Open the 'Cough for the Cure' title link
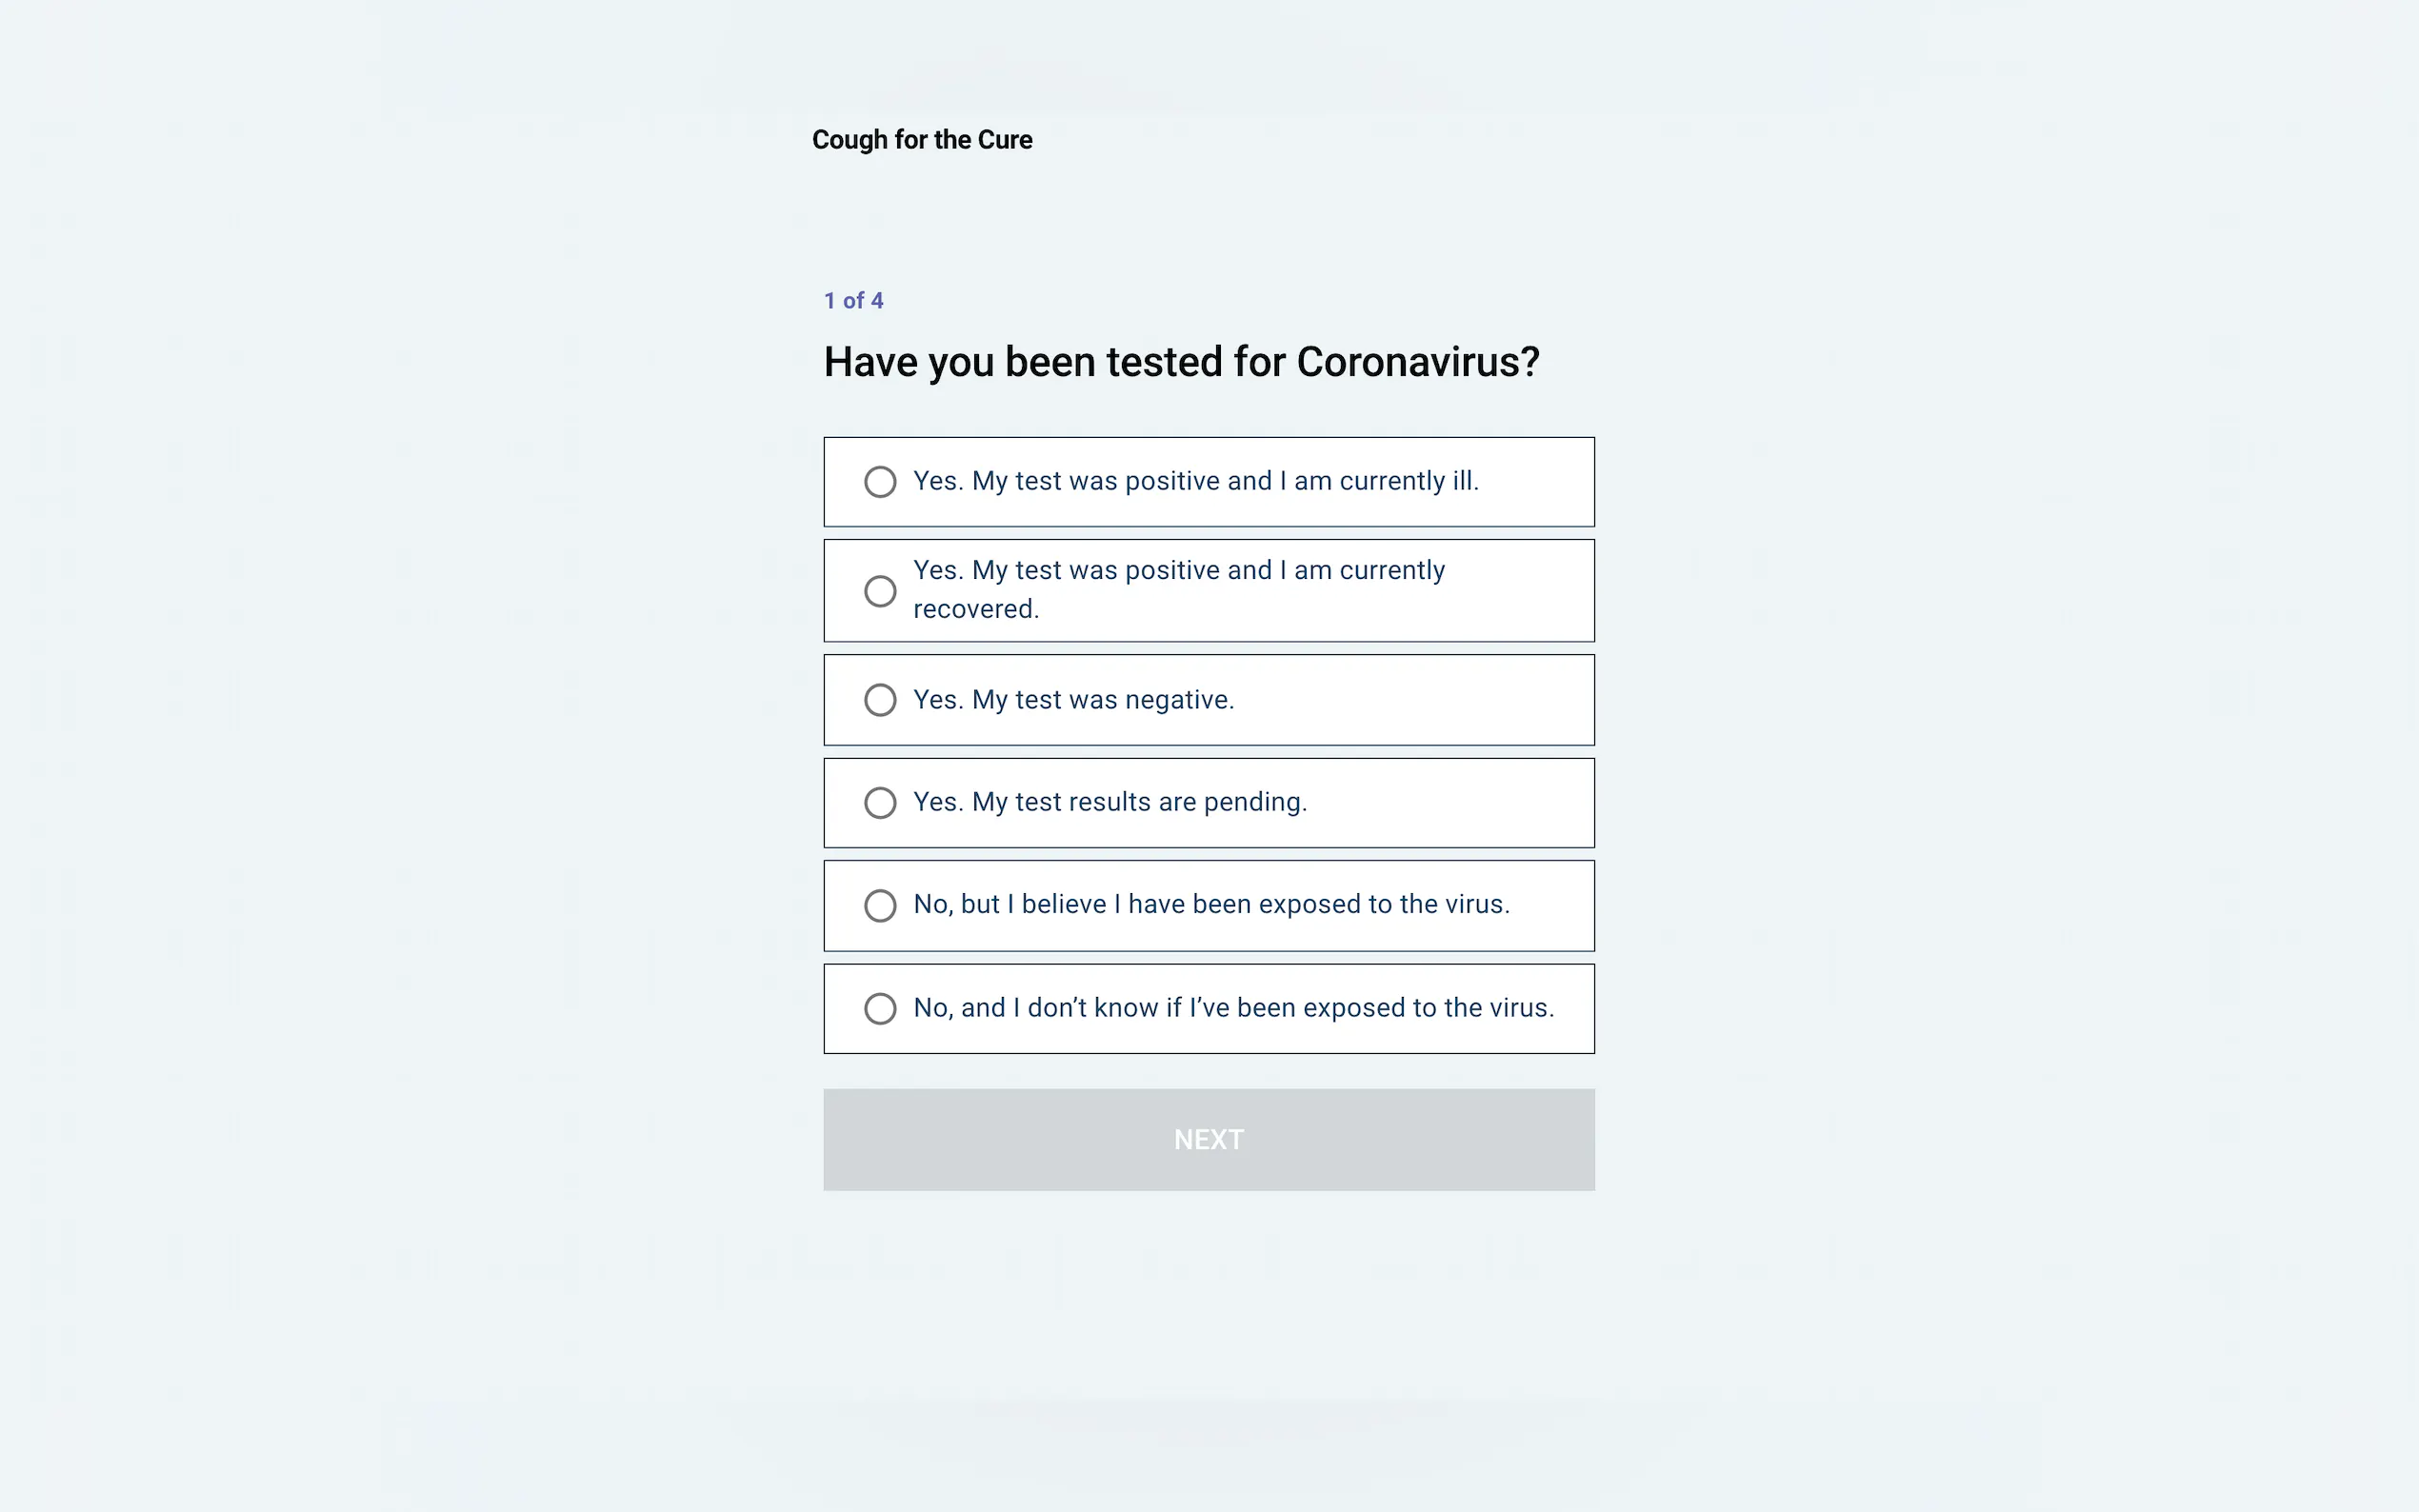Image resolution: width=2419 pixels, height=1512 pixels. 922,140
